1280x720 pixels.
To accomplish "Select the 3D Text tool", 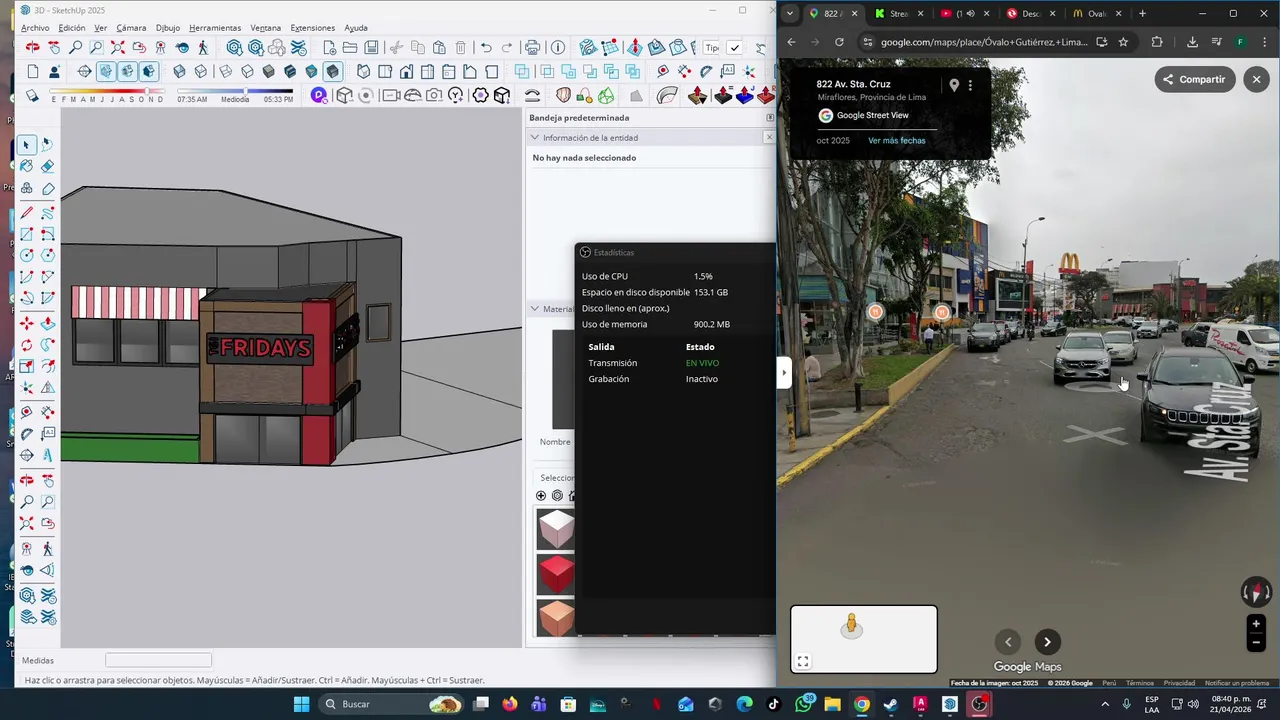I will click(x=48, y=455).
